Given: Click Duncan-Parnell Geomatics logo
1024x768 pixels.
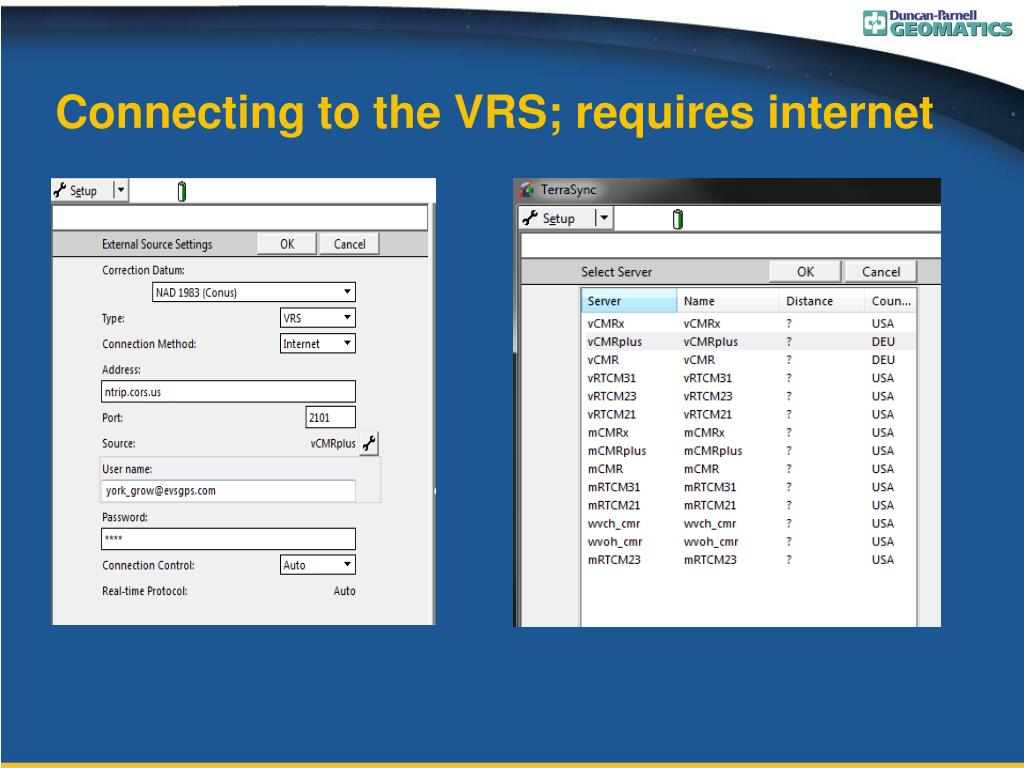Looking at the screenshot, I should [936, 24].
